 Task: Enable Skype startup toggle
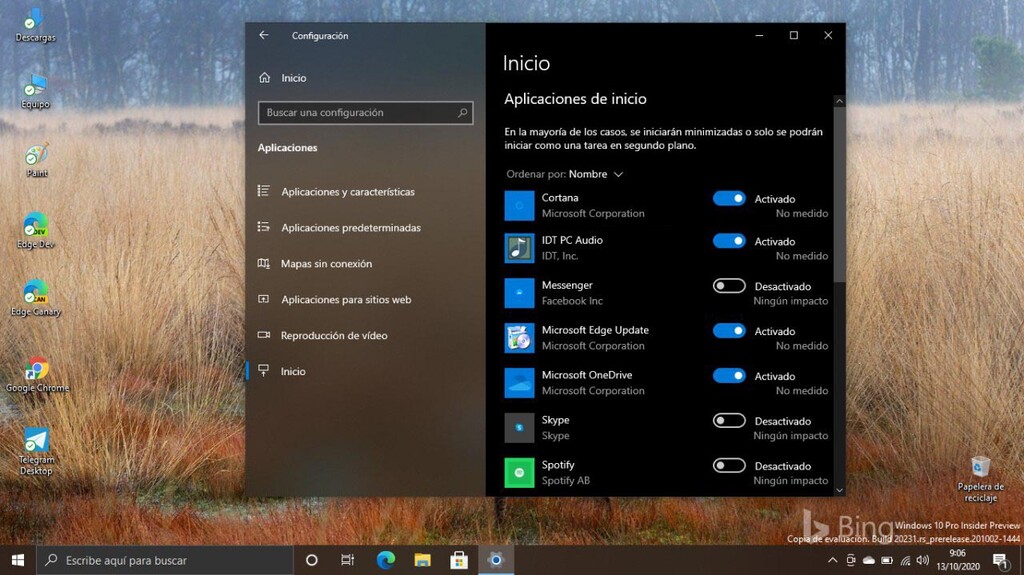729,420
